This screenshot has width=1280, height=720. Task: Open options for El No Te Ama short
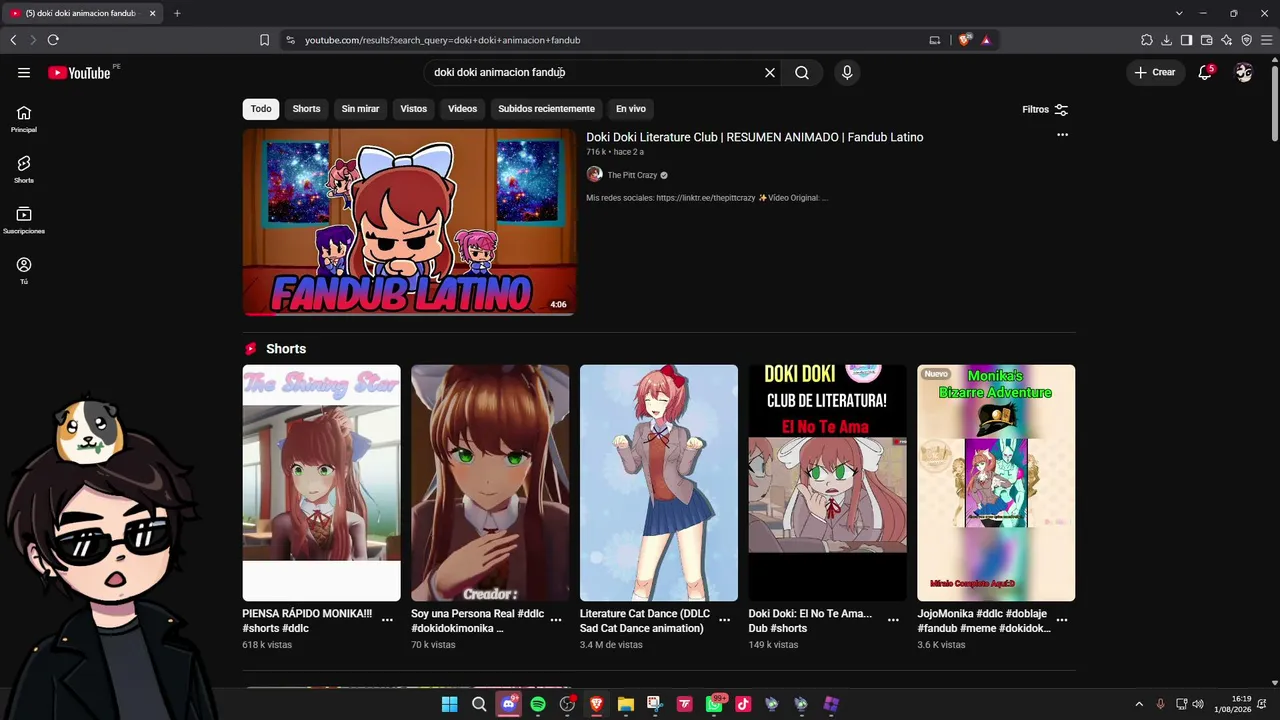pos(893,620)
